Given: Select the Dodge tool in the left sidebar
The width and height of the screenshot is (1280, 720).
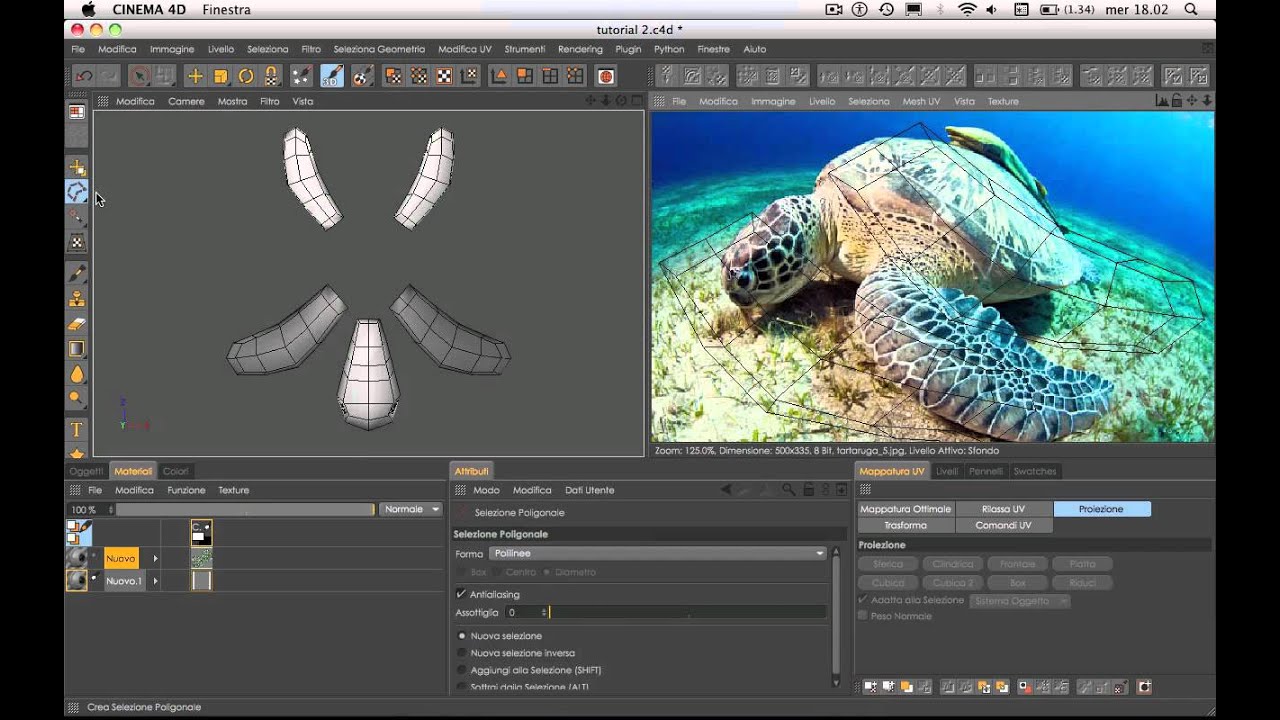Looking at the screenshot, I should [77, 399].
